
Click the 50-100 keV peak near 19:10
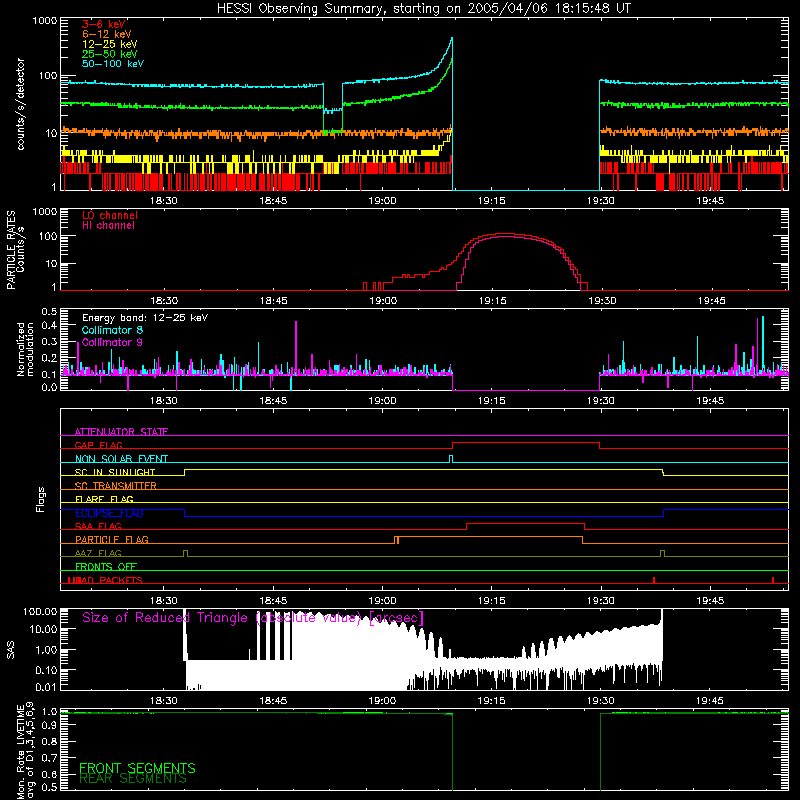[x=452, y=39]
